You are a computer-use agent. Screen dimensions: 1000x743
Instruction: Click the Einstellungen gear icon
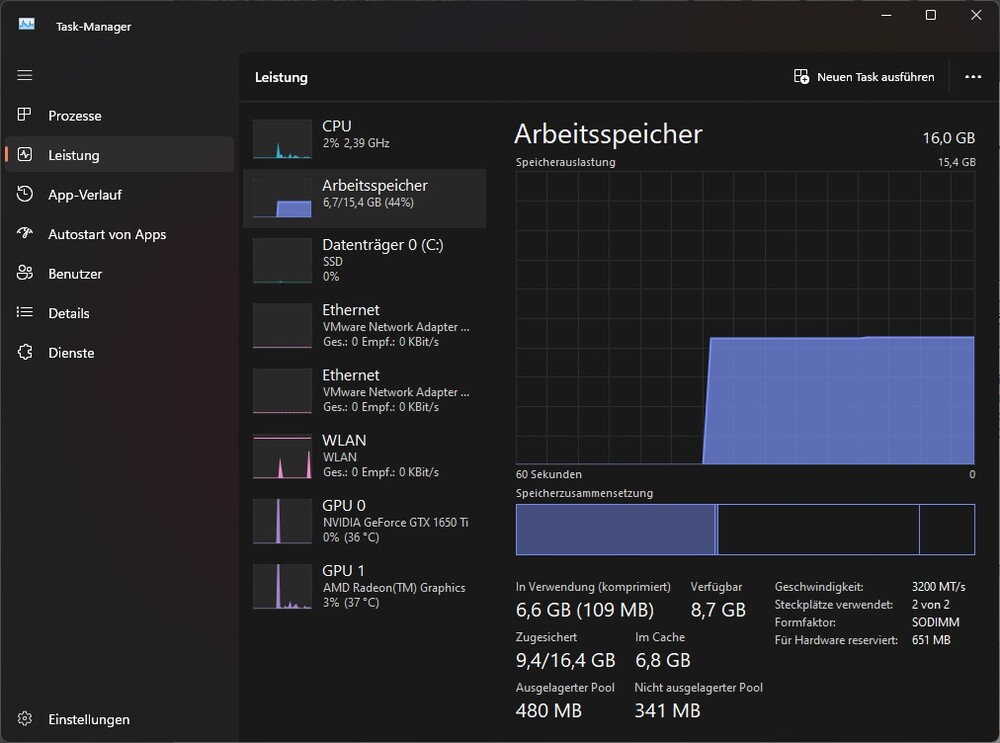coord(24,719)
